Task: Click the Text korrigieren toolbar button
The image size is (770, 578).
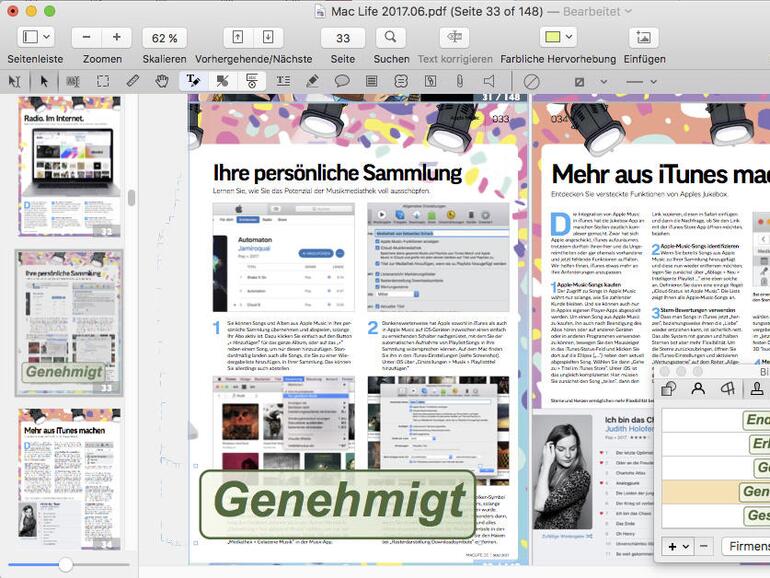Action: click(455, 37)
